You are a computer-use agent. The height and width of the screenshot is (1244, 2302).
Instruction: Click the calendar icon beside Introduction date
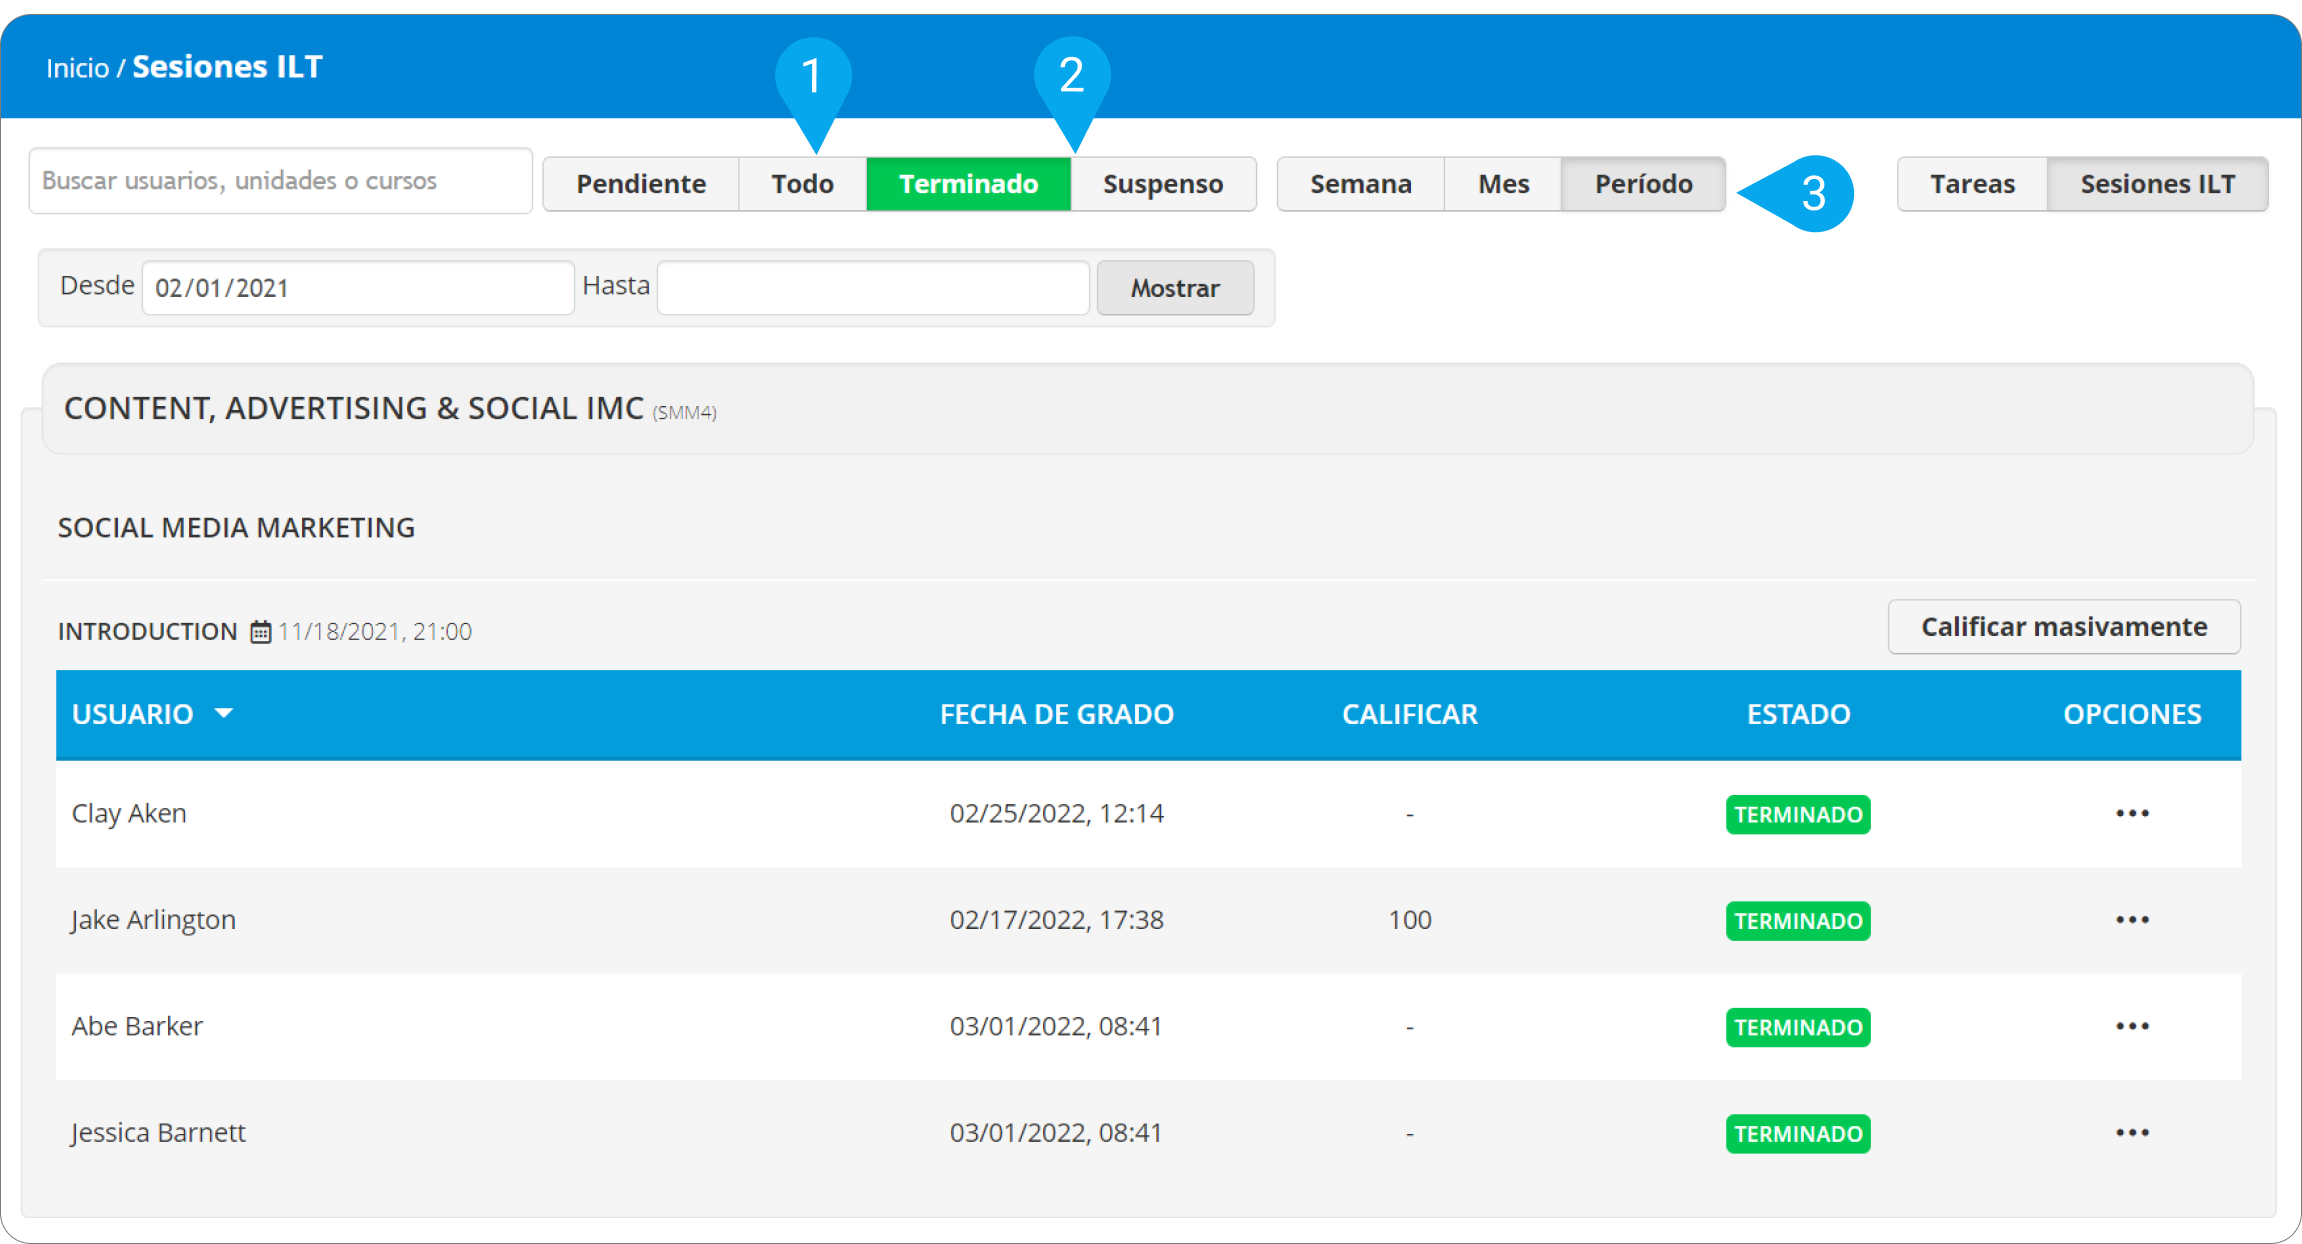(260, 632)
